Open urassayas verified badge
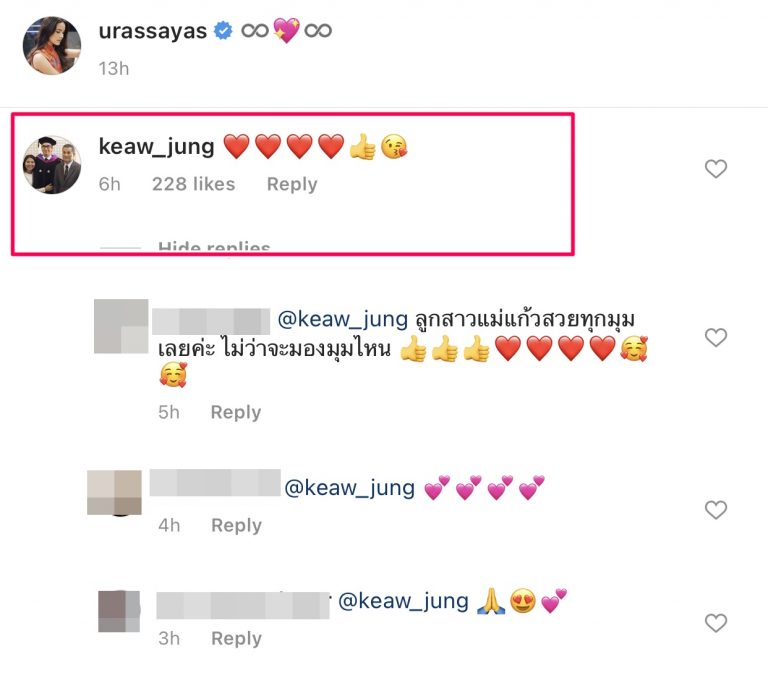Image resolution: width=768 pixels, height=678 pixels. pyautogui.click(x=223, y=31)
